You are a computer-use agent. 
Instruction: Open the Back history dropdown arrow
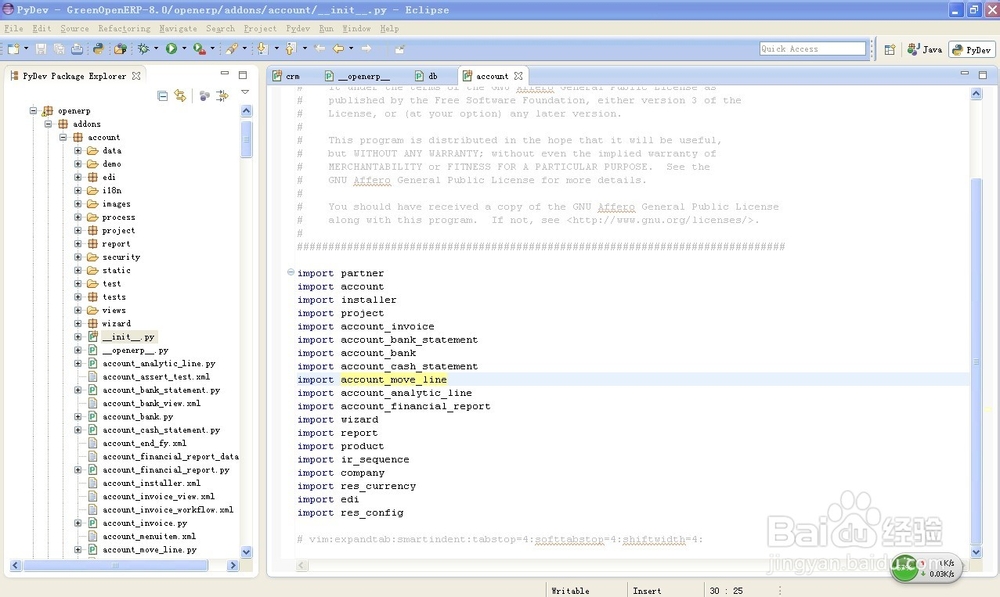[351, 48]
